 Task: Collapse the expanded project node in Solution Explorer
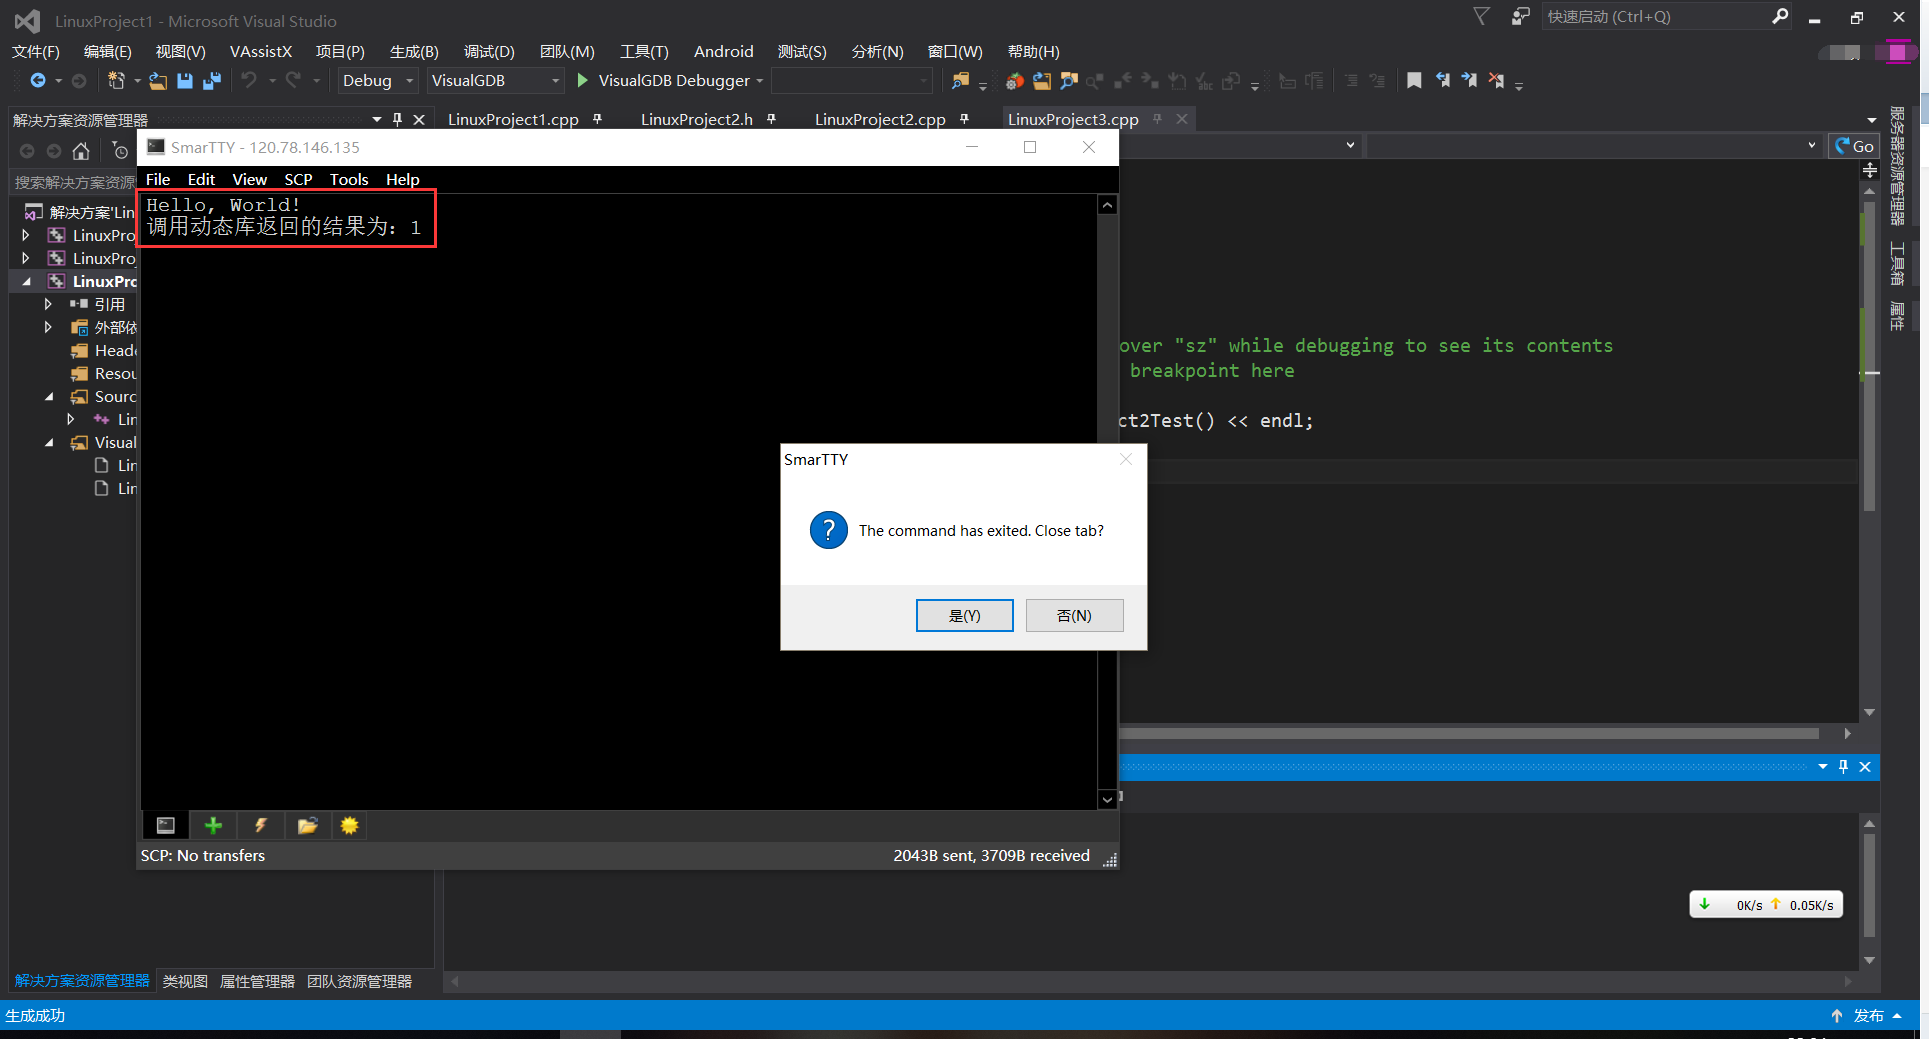point(27,281)
